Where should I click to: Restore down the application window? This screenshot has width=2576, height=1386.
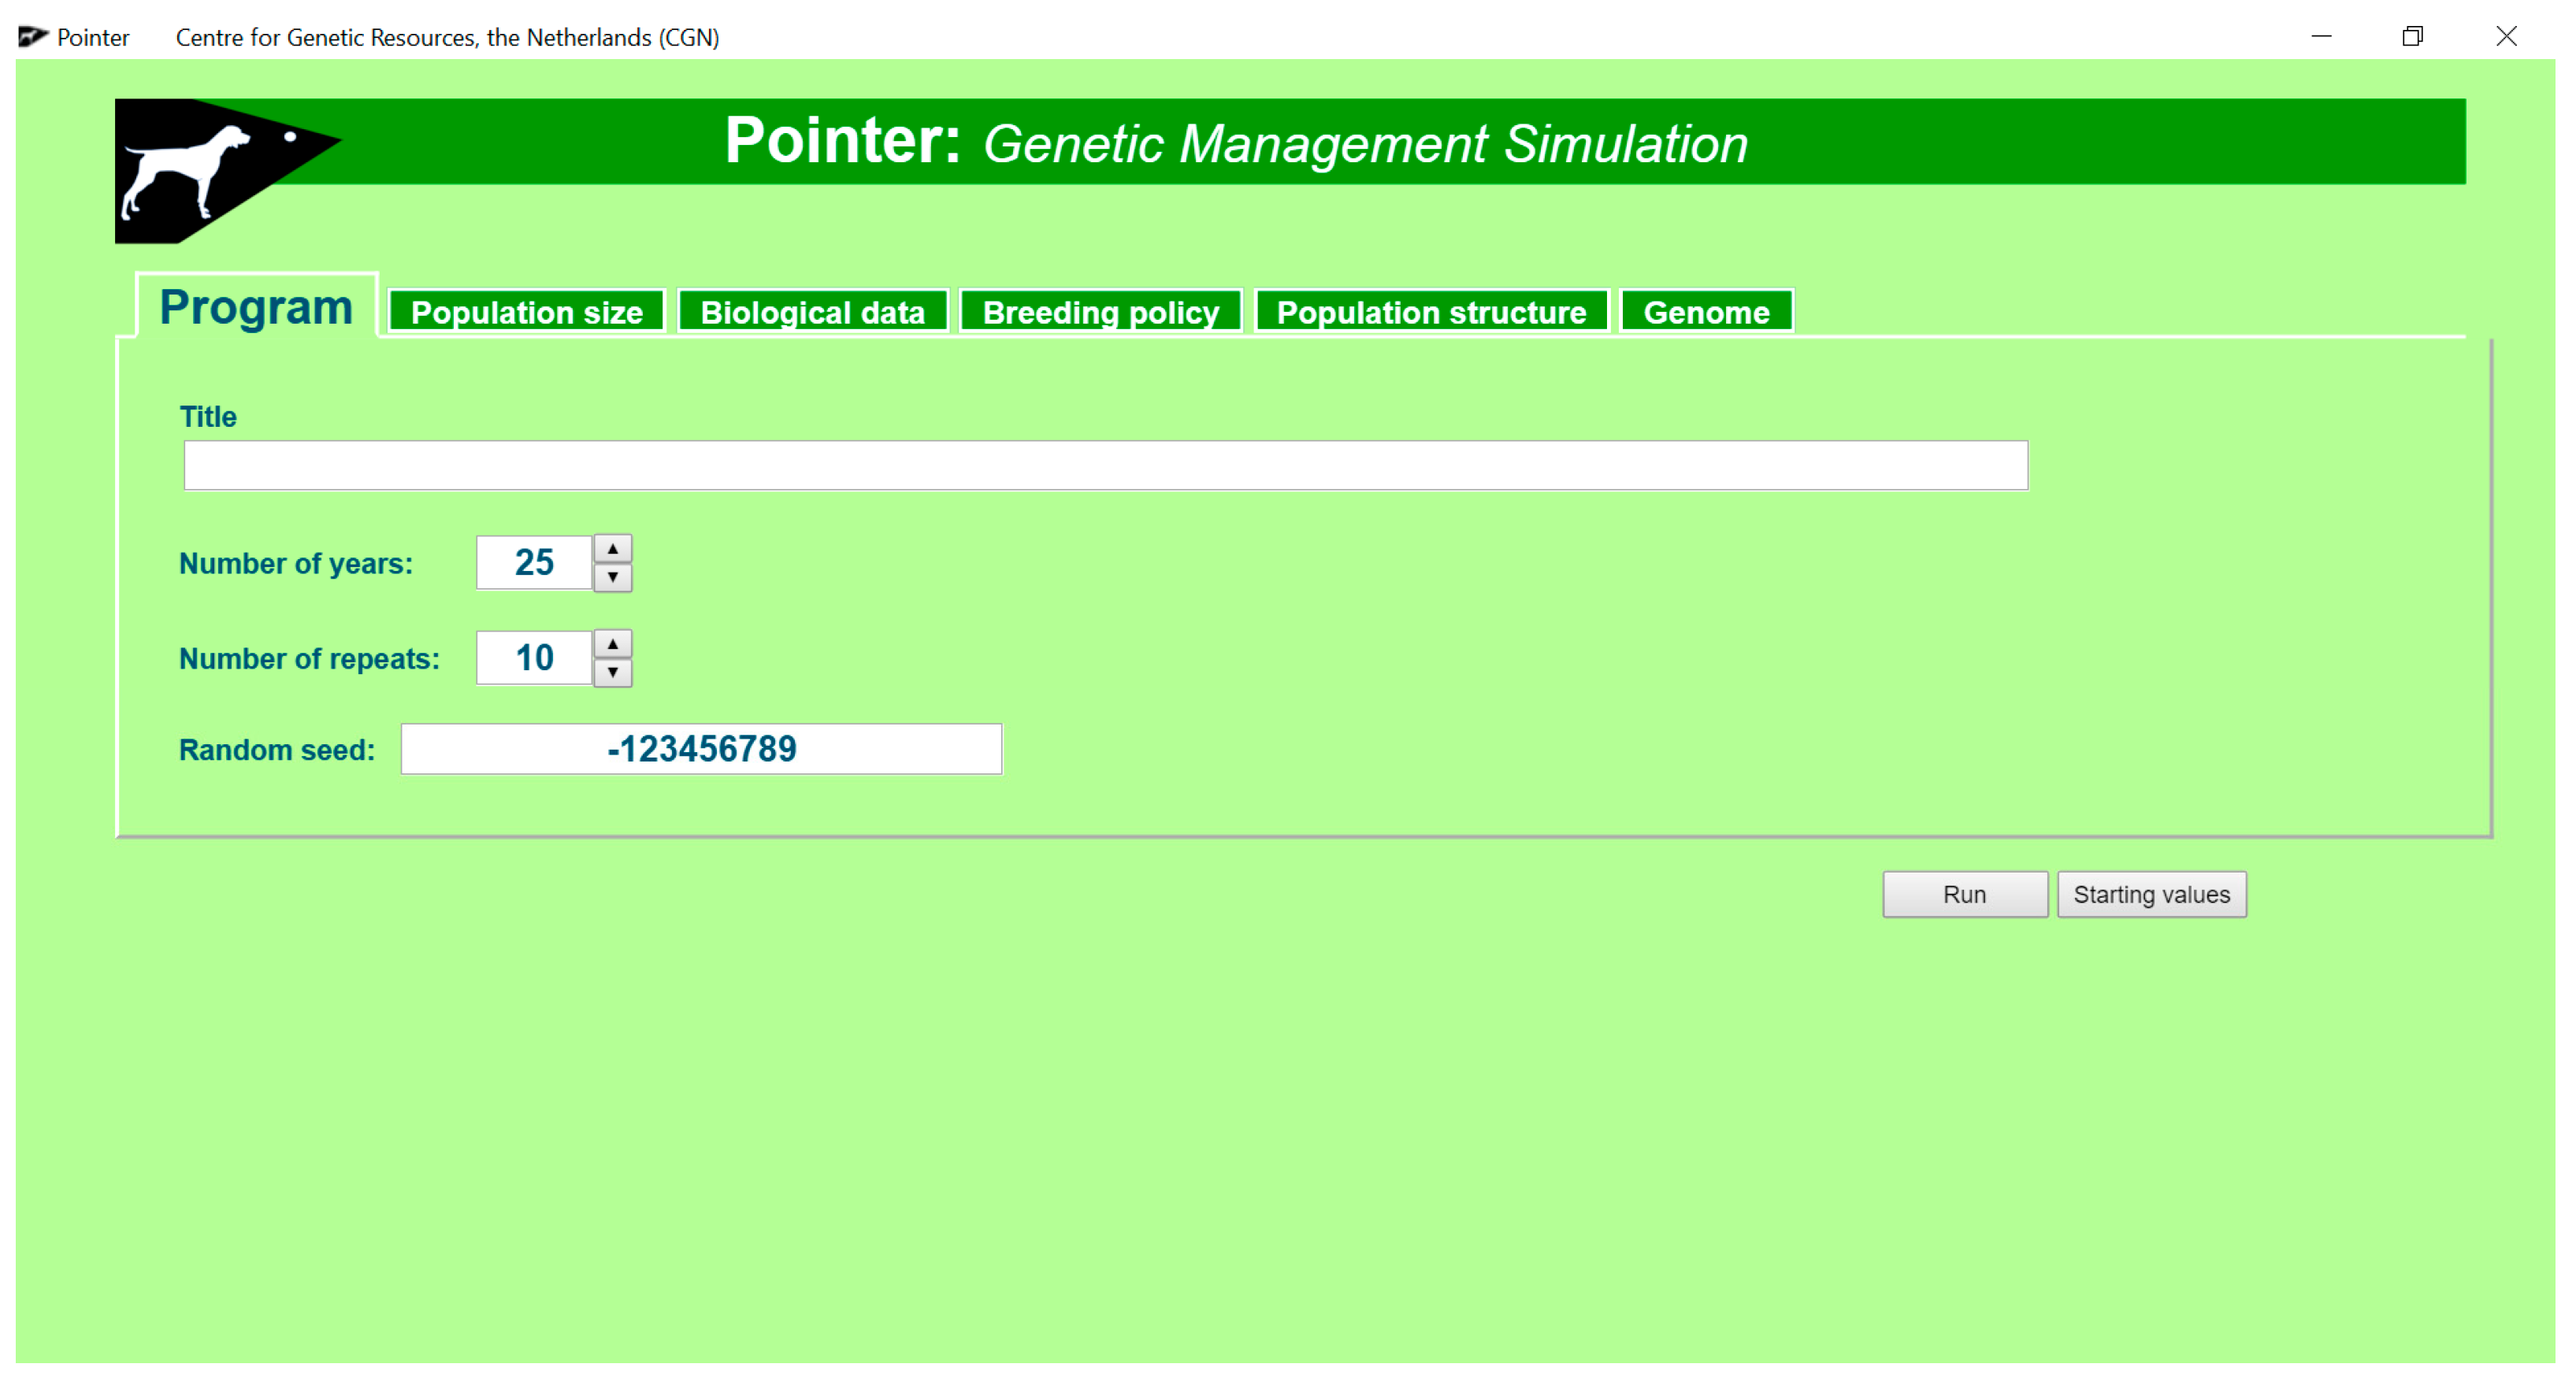2412,37
